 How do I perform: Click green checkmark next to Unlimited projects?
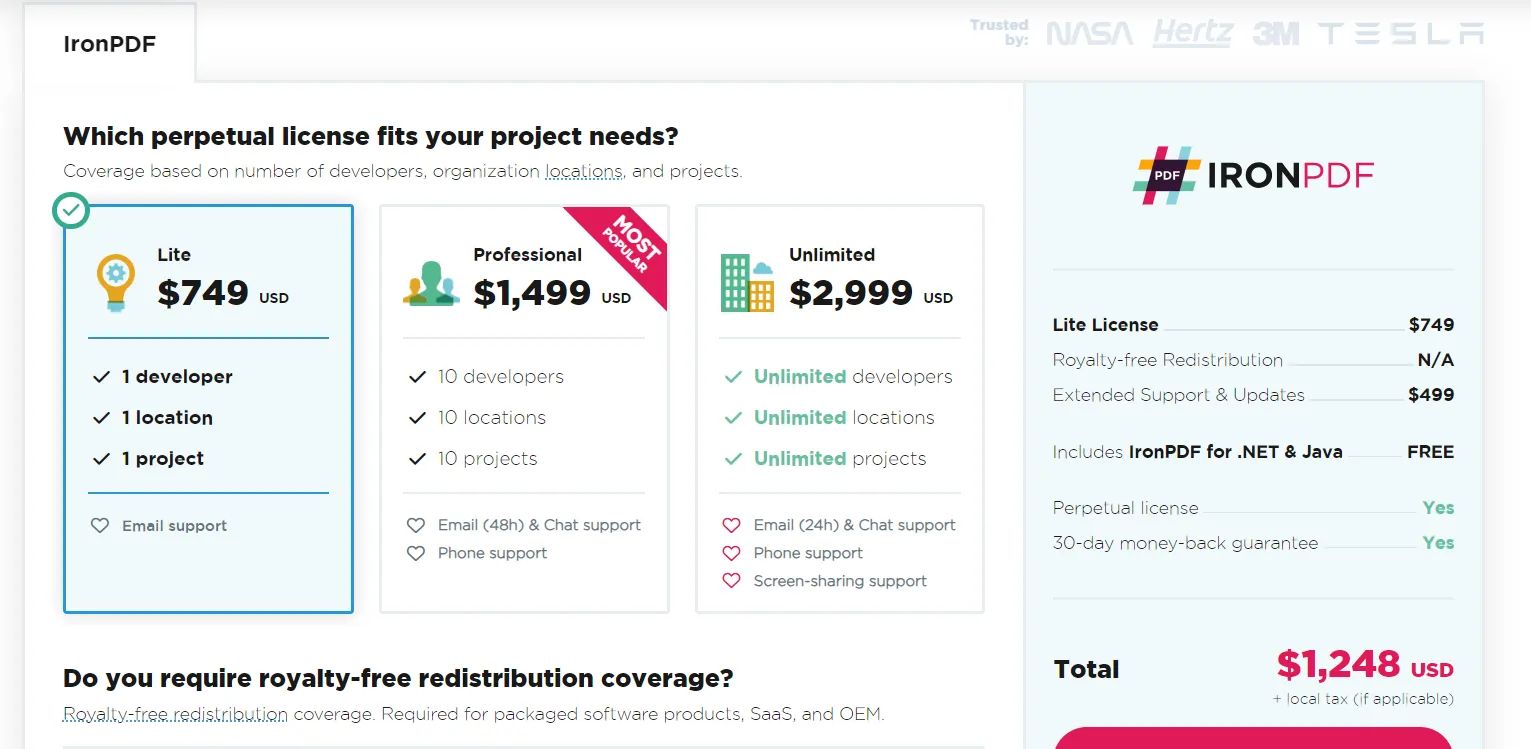[x=733, y=459]
